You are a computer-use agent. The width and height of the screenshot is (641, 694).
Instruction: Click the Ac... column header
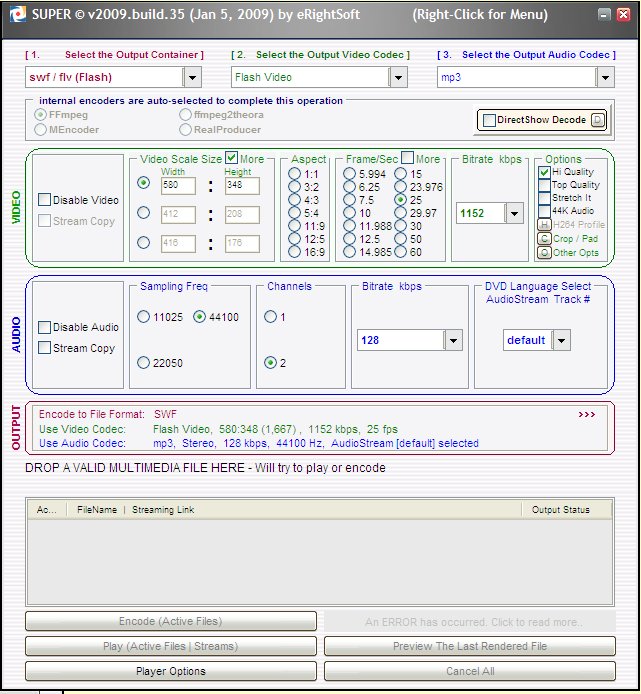pos(46,510)
